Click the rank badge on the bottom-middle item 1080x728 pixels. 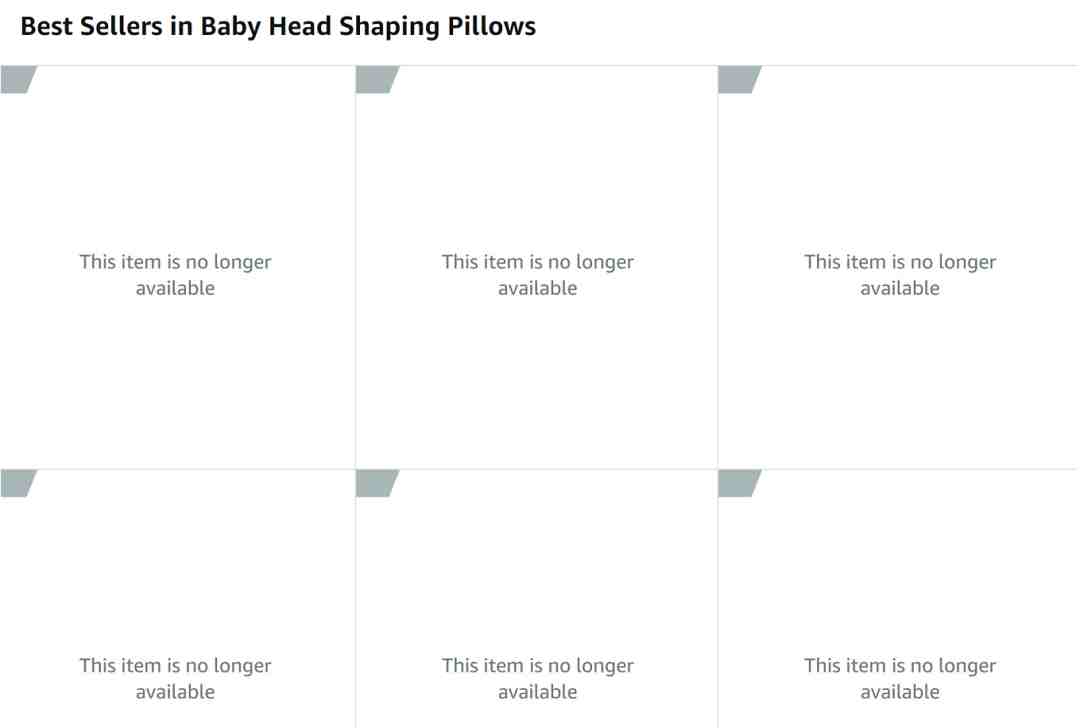[377, 483]
